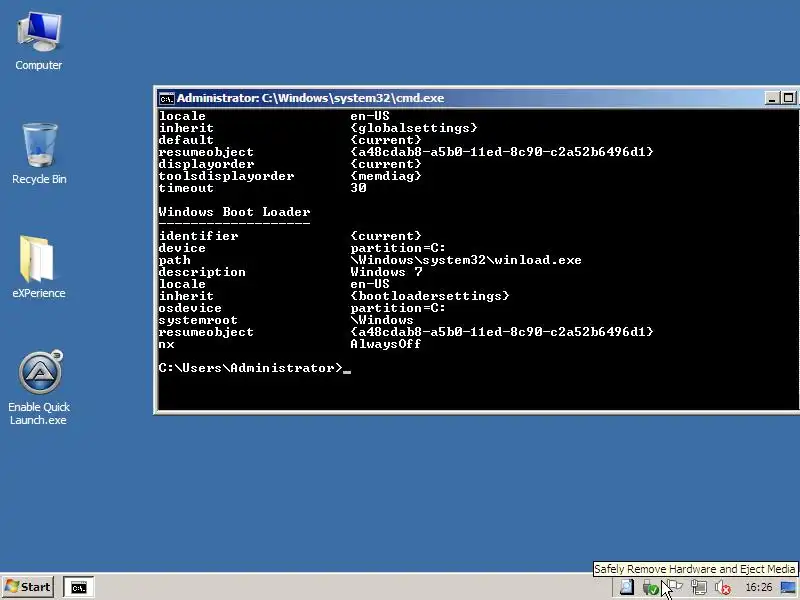Click the Show Desktop tray icon
Image resolution: width=800 pixels, height=600 pixels.
click(789, 588)
